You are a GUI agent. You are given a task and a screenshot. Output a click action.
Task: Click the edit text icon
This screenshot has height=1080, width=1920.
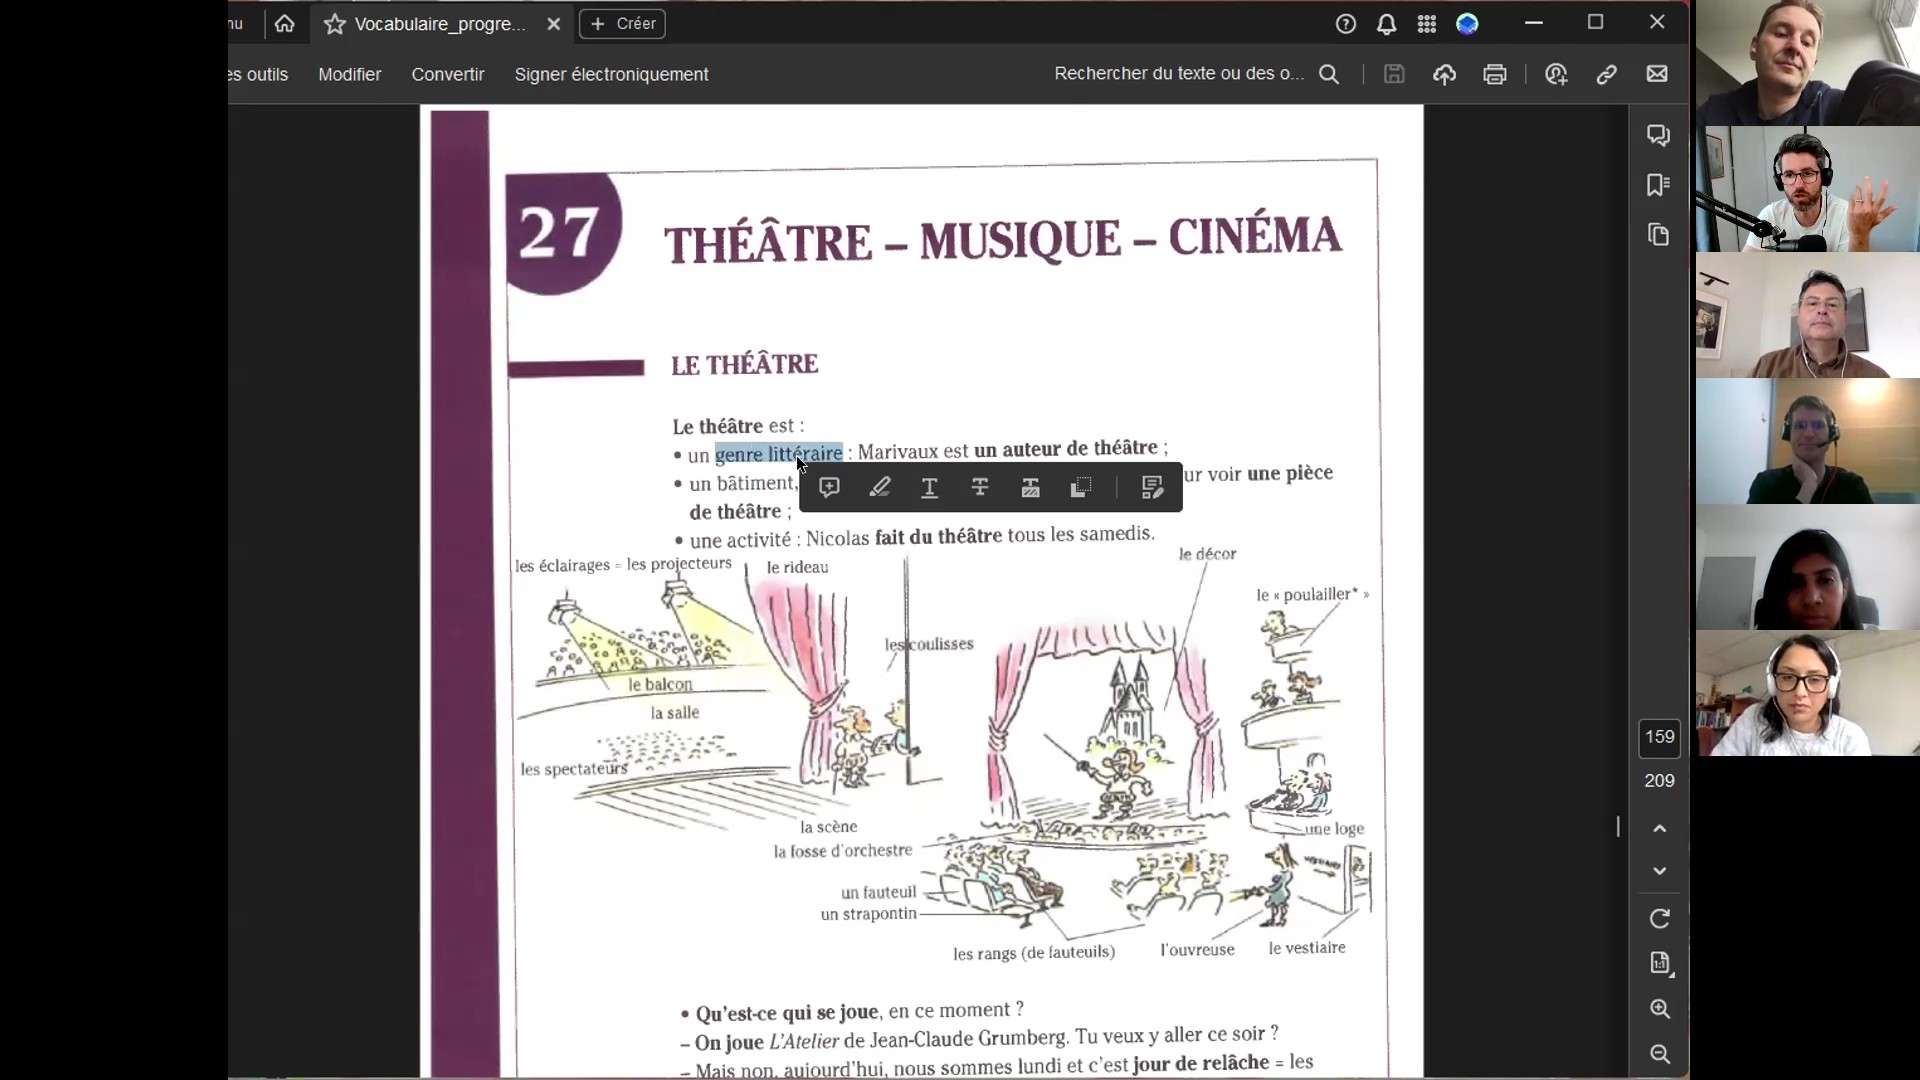tap(1152, 487)
